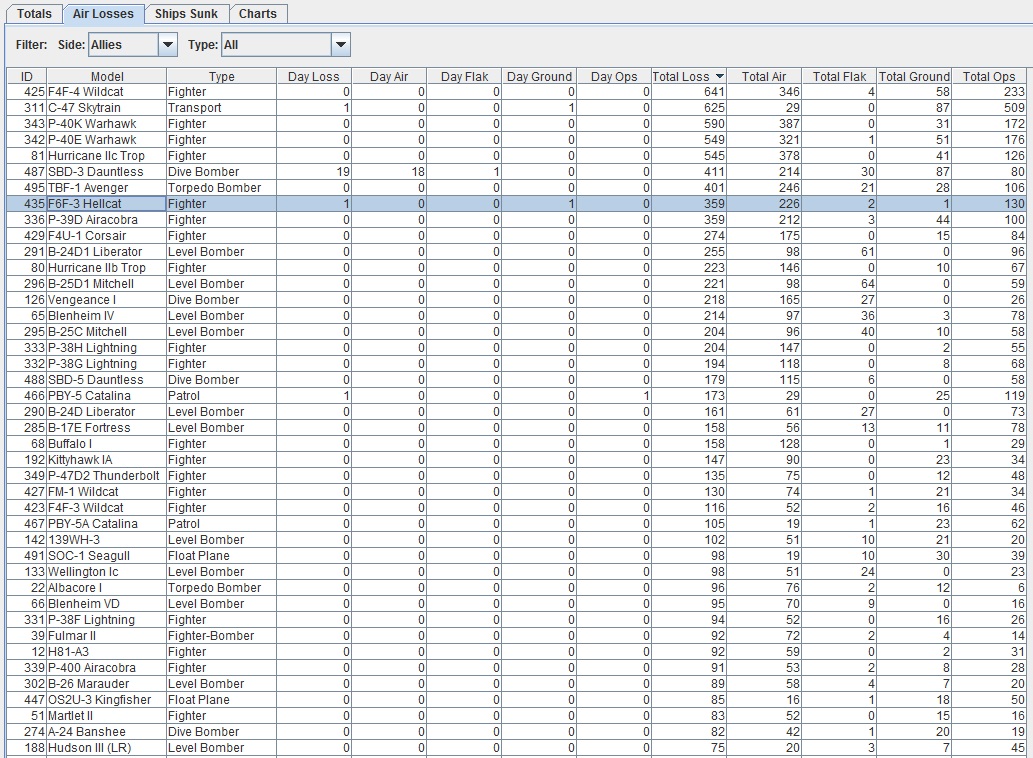Select the SBD-5 Dauntless row

(516, 379)
